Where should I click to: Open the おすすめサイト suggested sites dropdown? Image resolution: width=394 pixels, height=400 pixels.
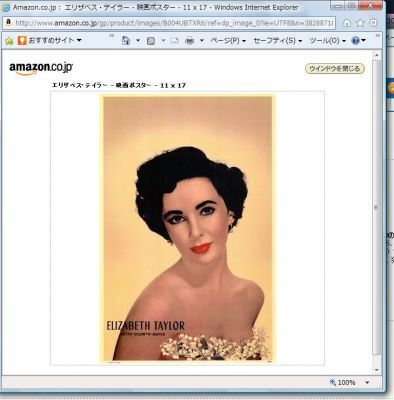point(49,40)
